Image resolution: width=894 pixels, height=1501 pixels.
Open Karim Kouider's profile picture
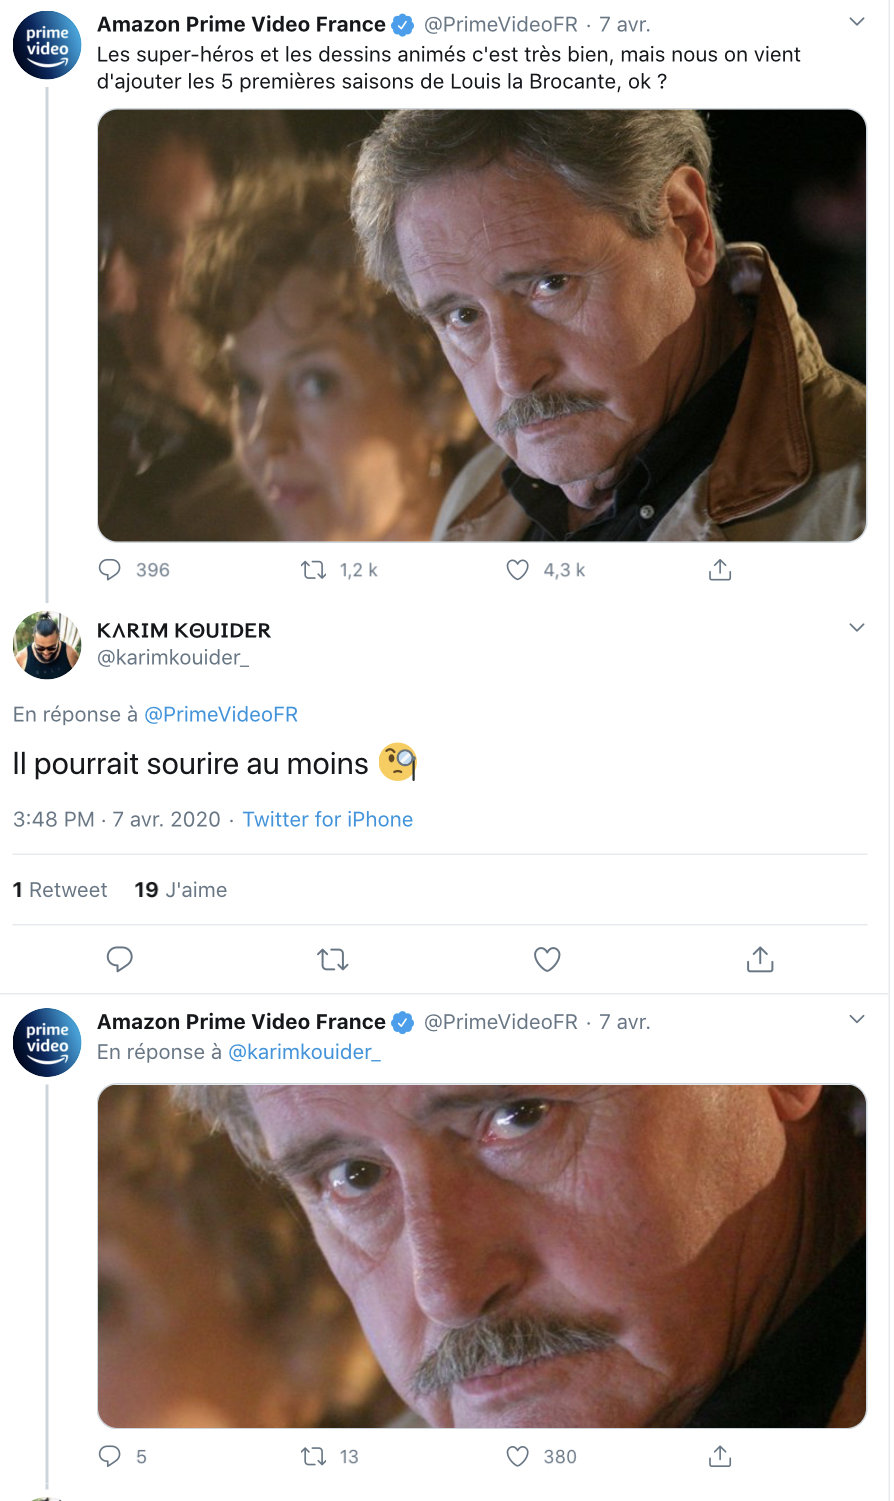(47, 645)
